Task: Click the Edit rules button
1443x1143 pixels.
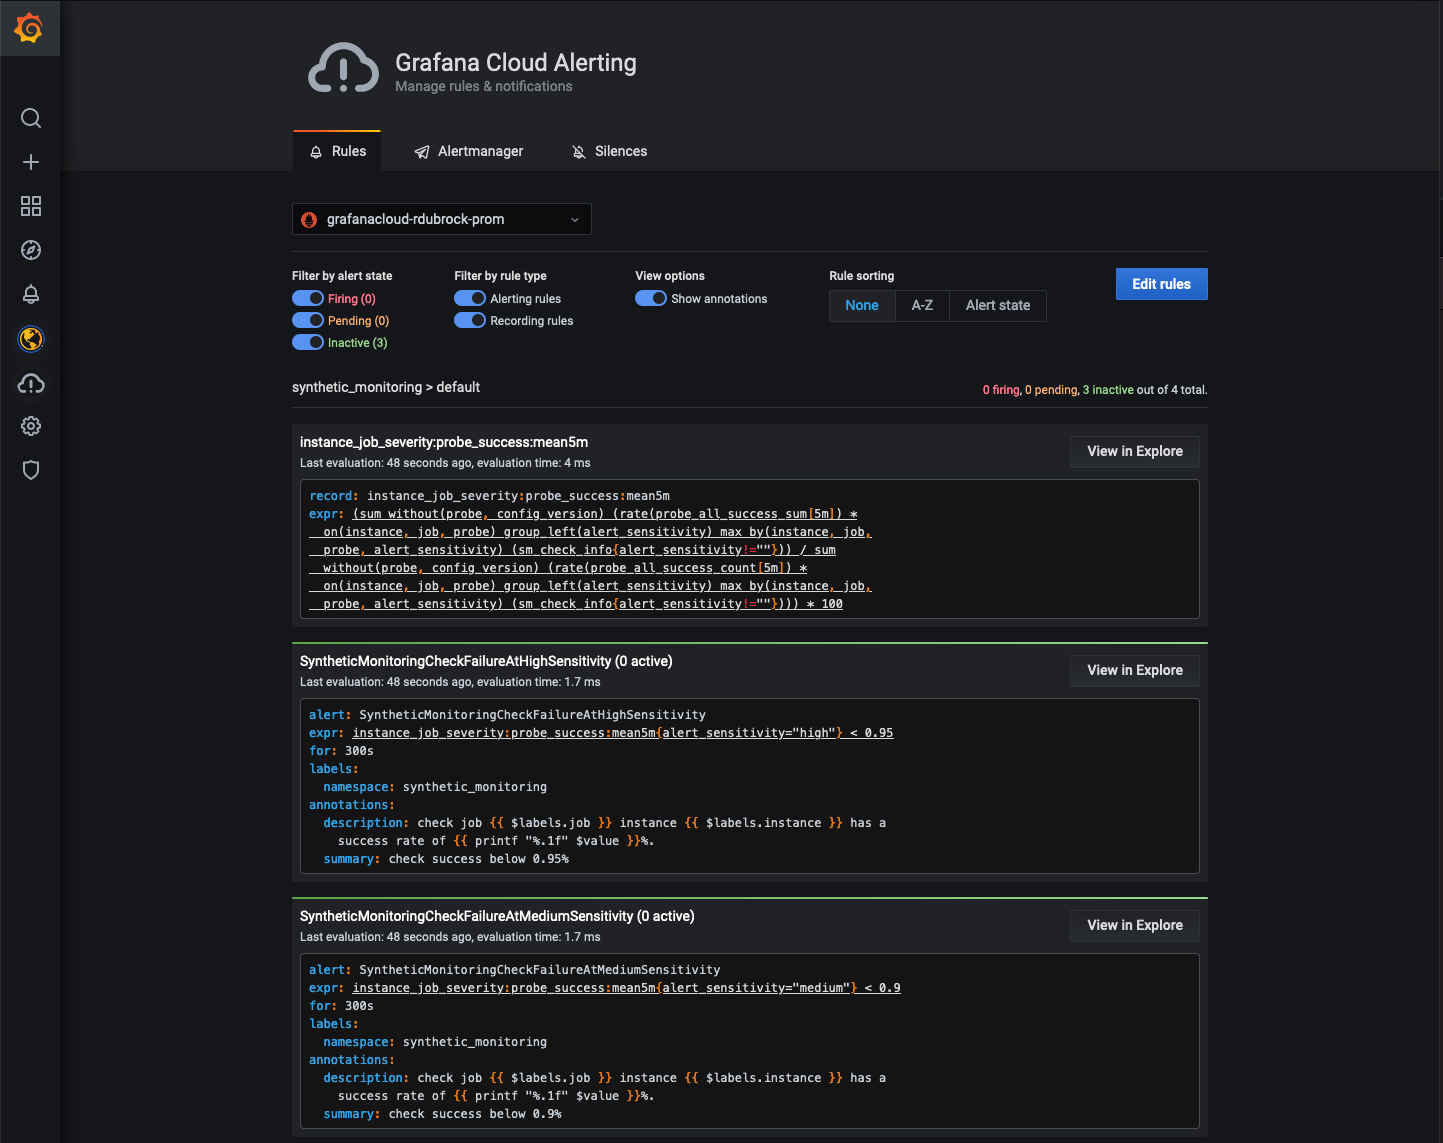Action: 1162,284
